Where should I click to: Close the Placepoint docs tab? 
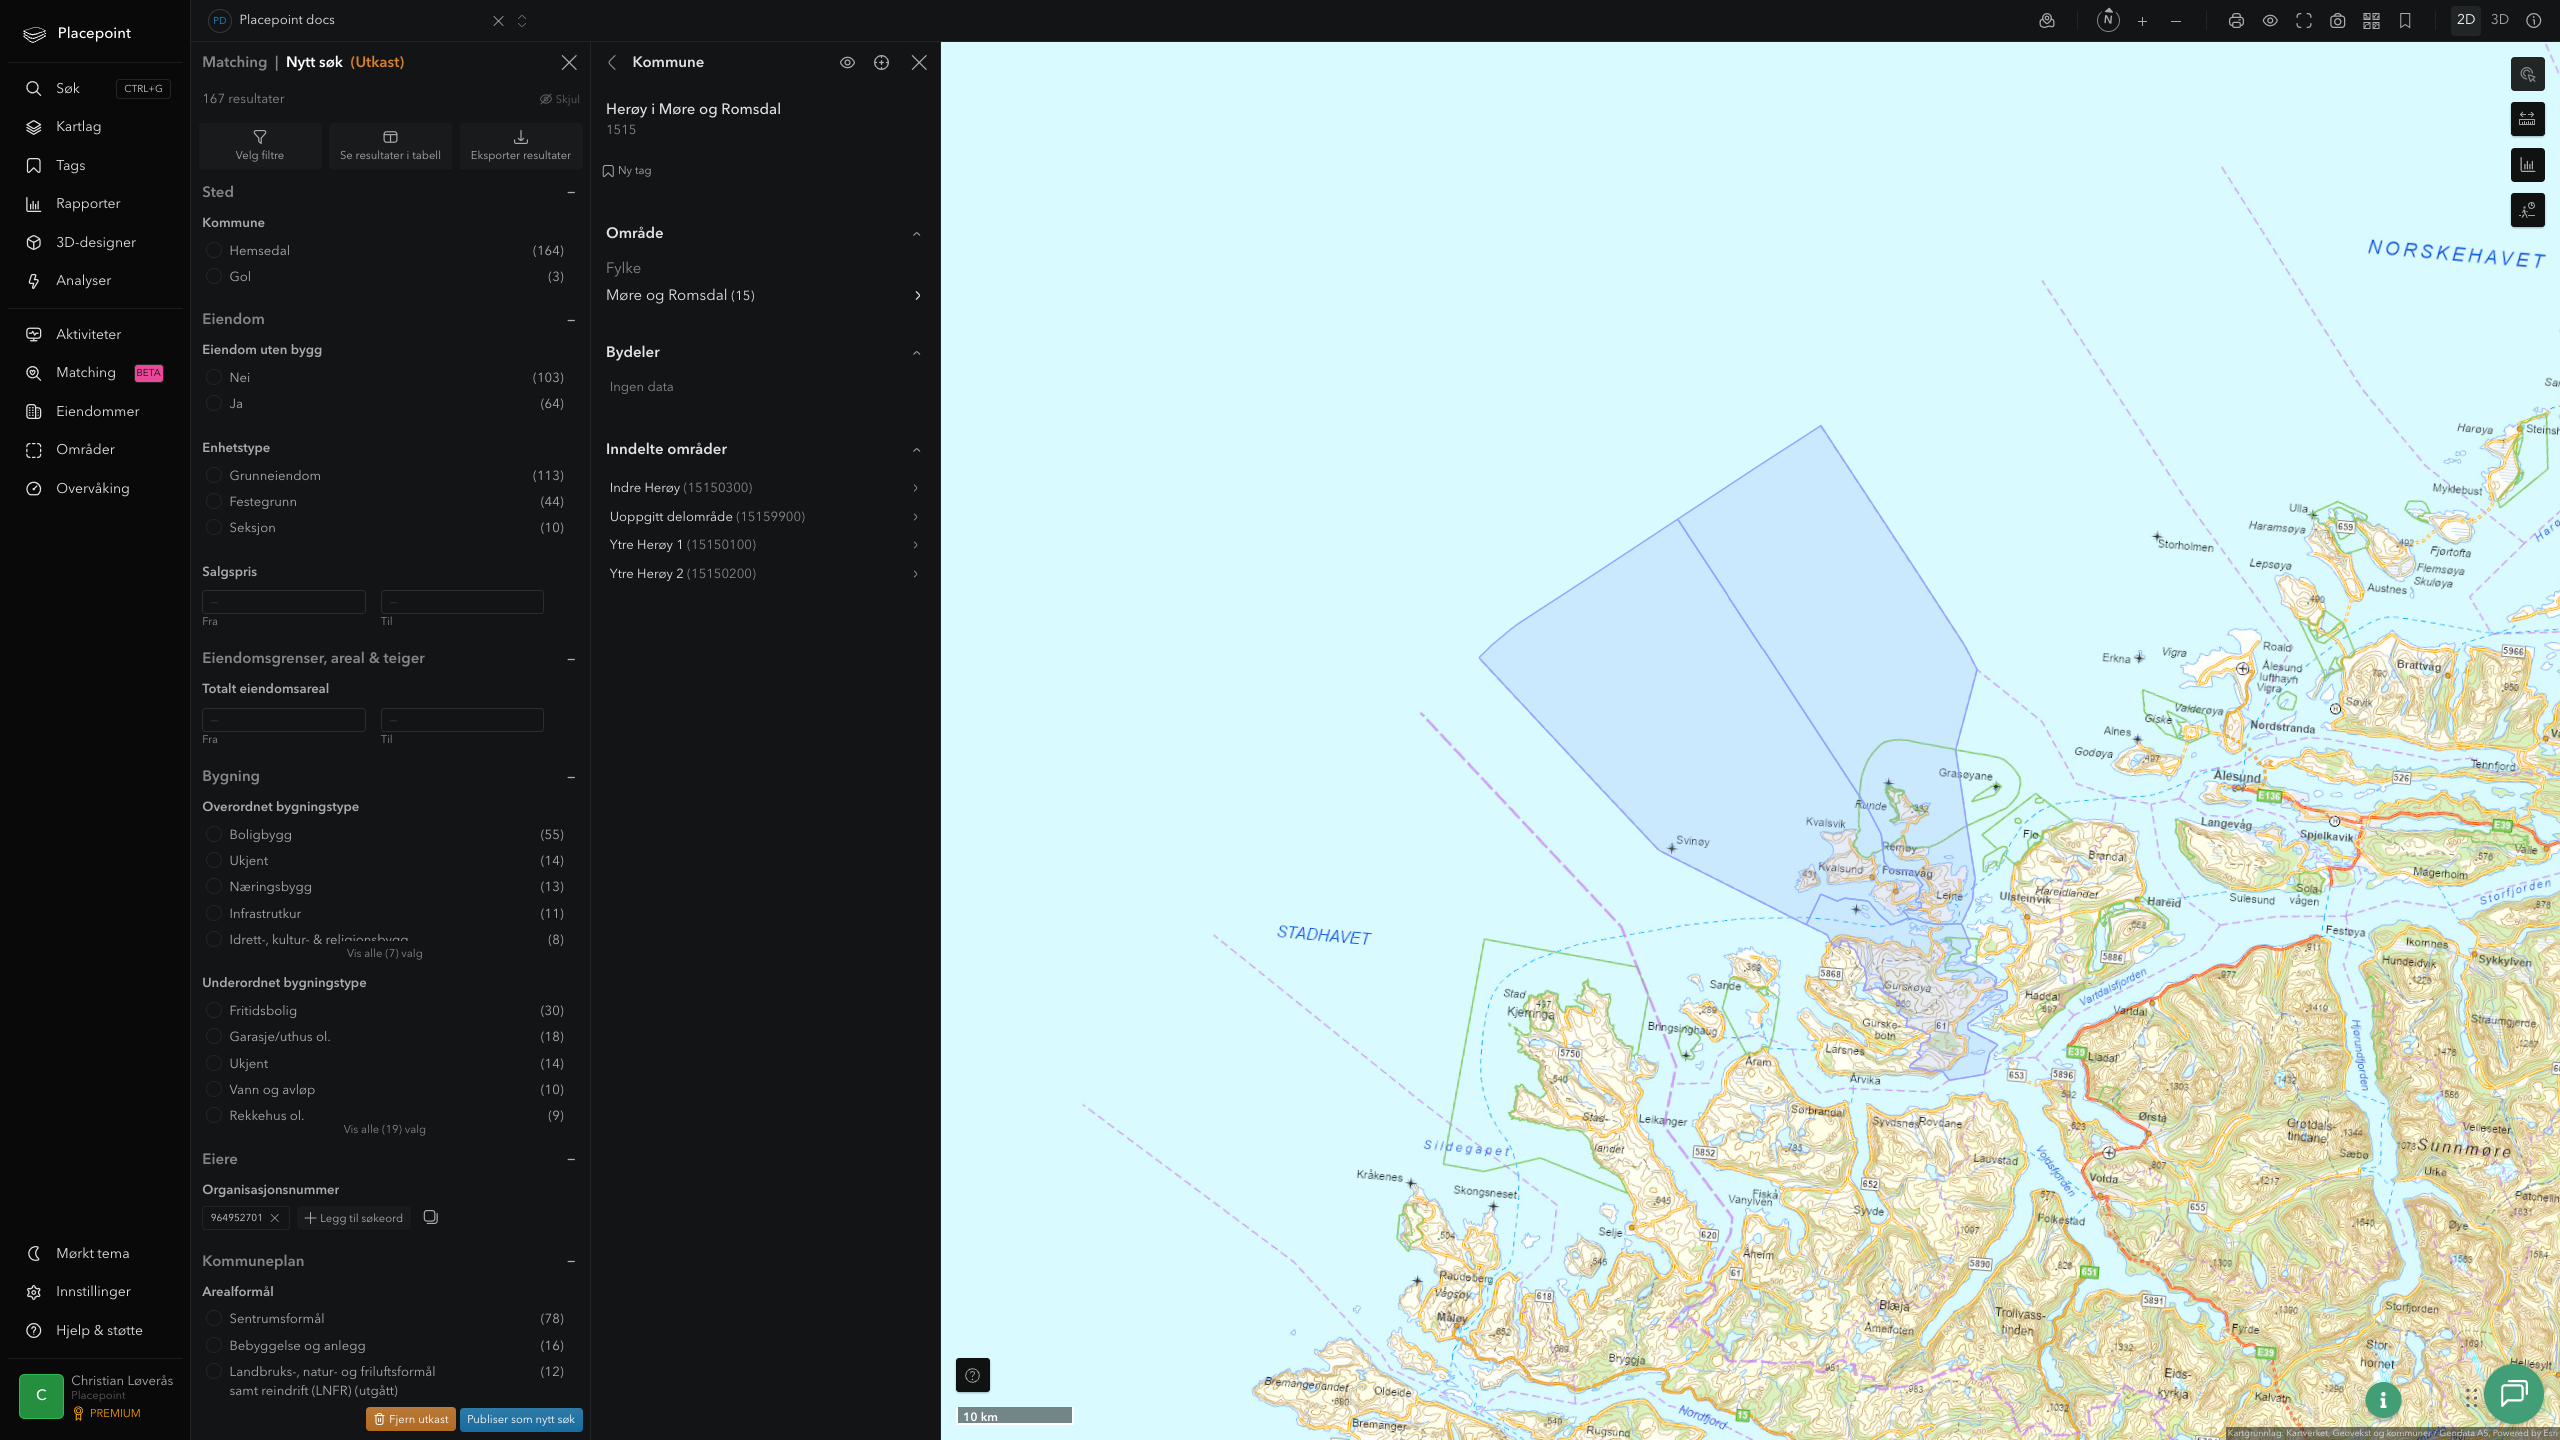pos(498,21)
